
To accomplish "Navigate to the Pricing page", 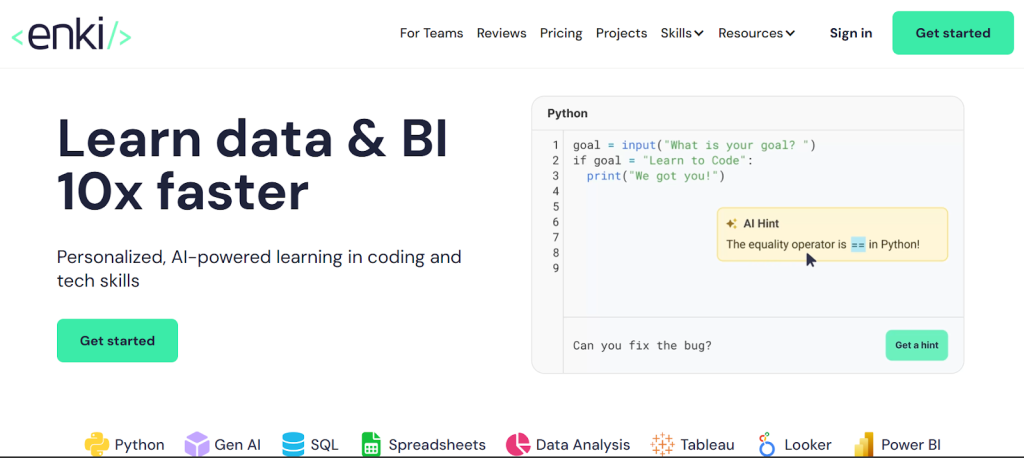I will 561,33.
